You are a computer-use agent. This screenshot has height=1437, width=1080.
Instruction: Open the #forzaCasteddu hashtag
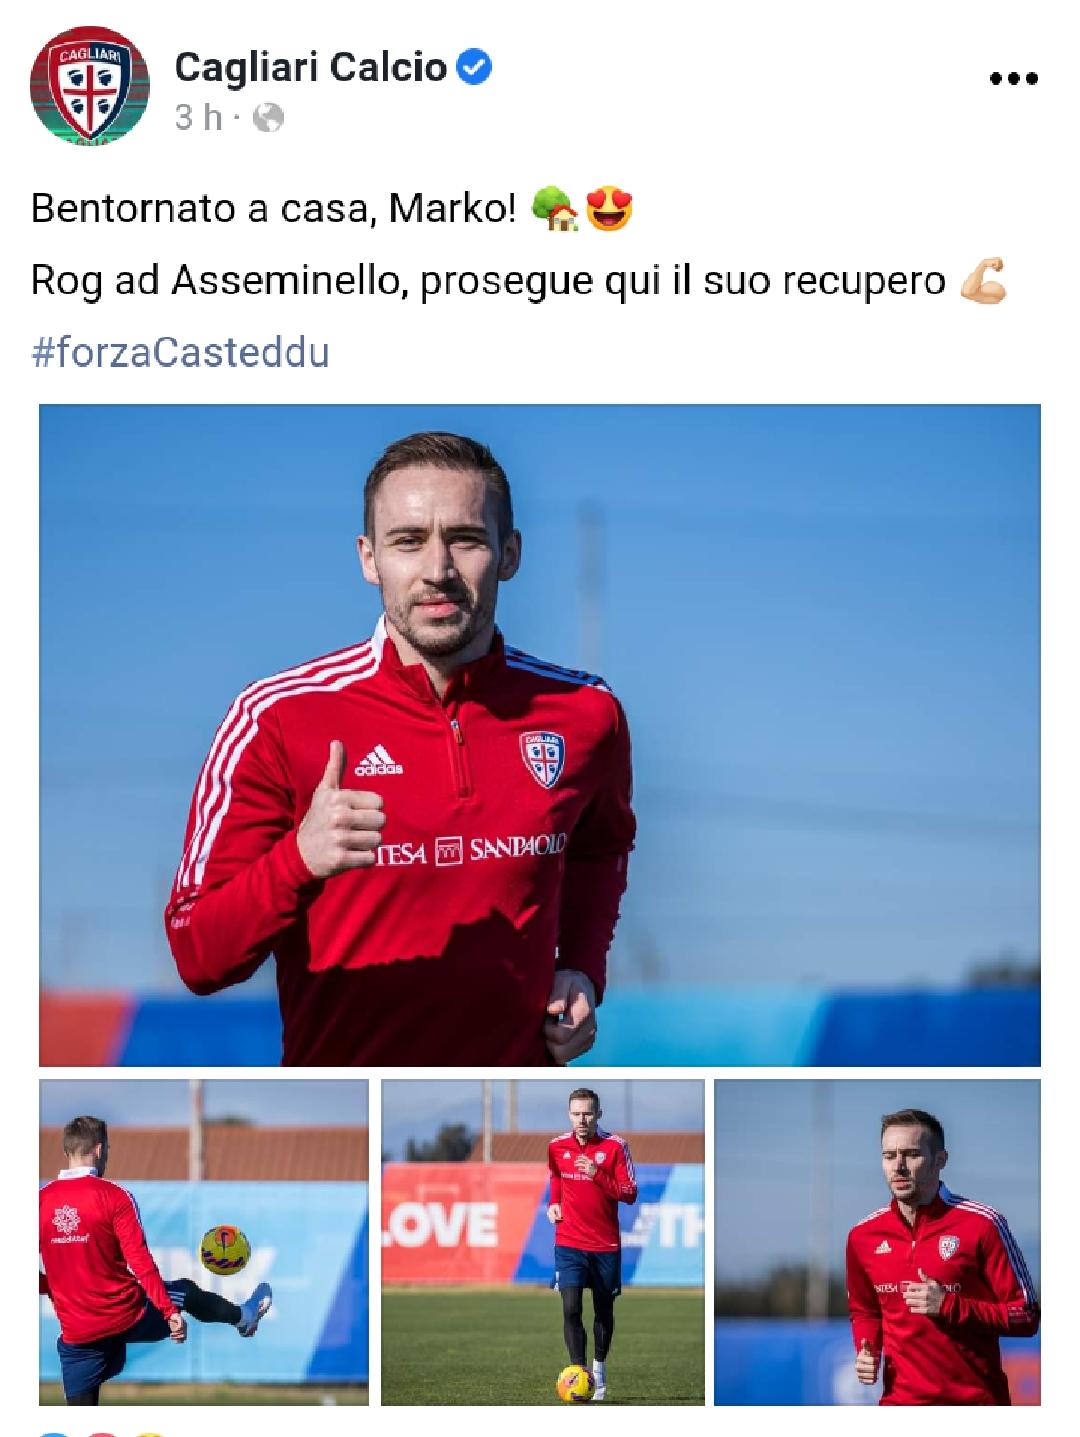coord(180,353)
